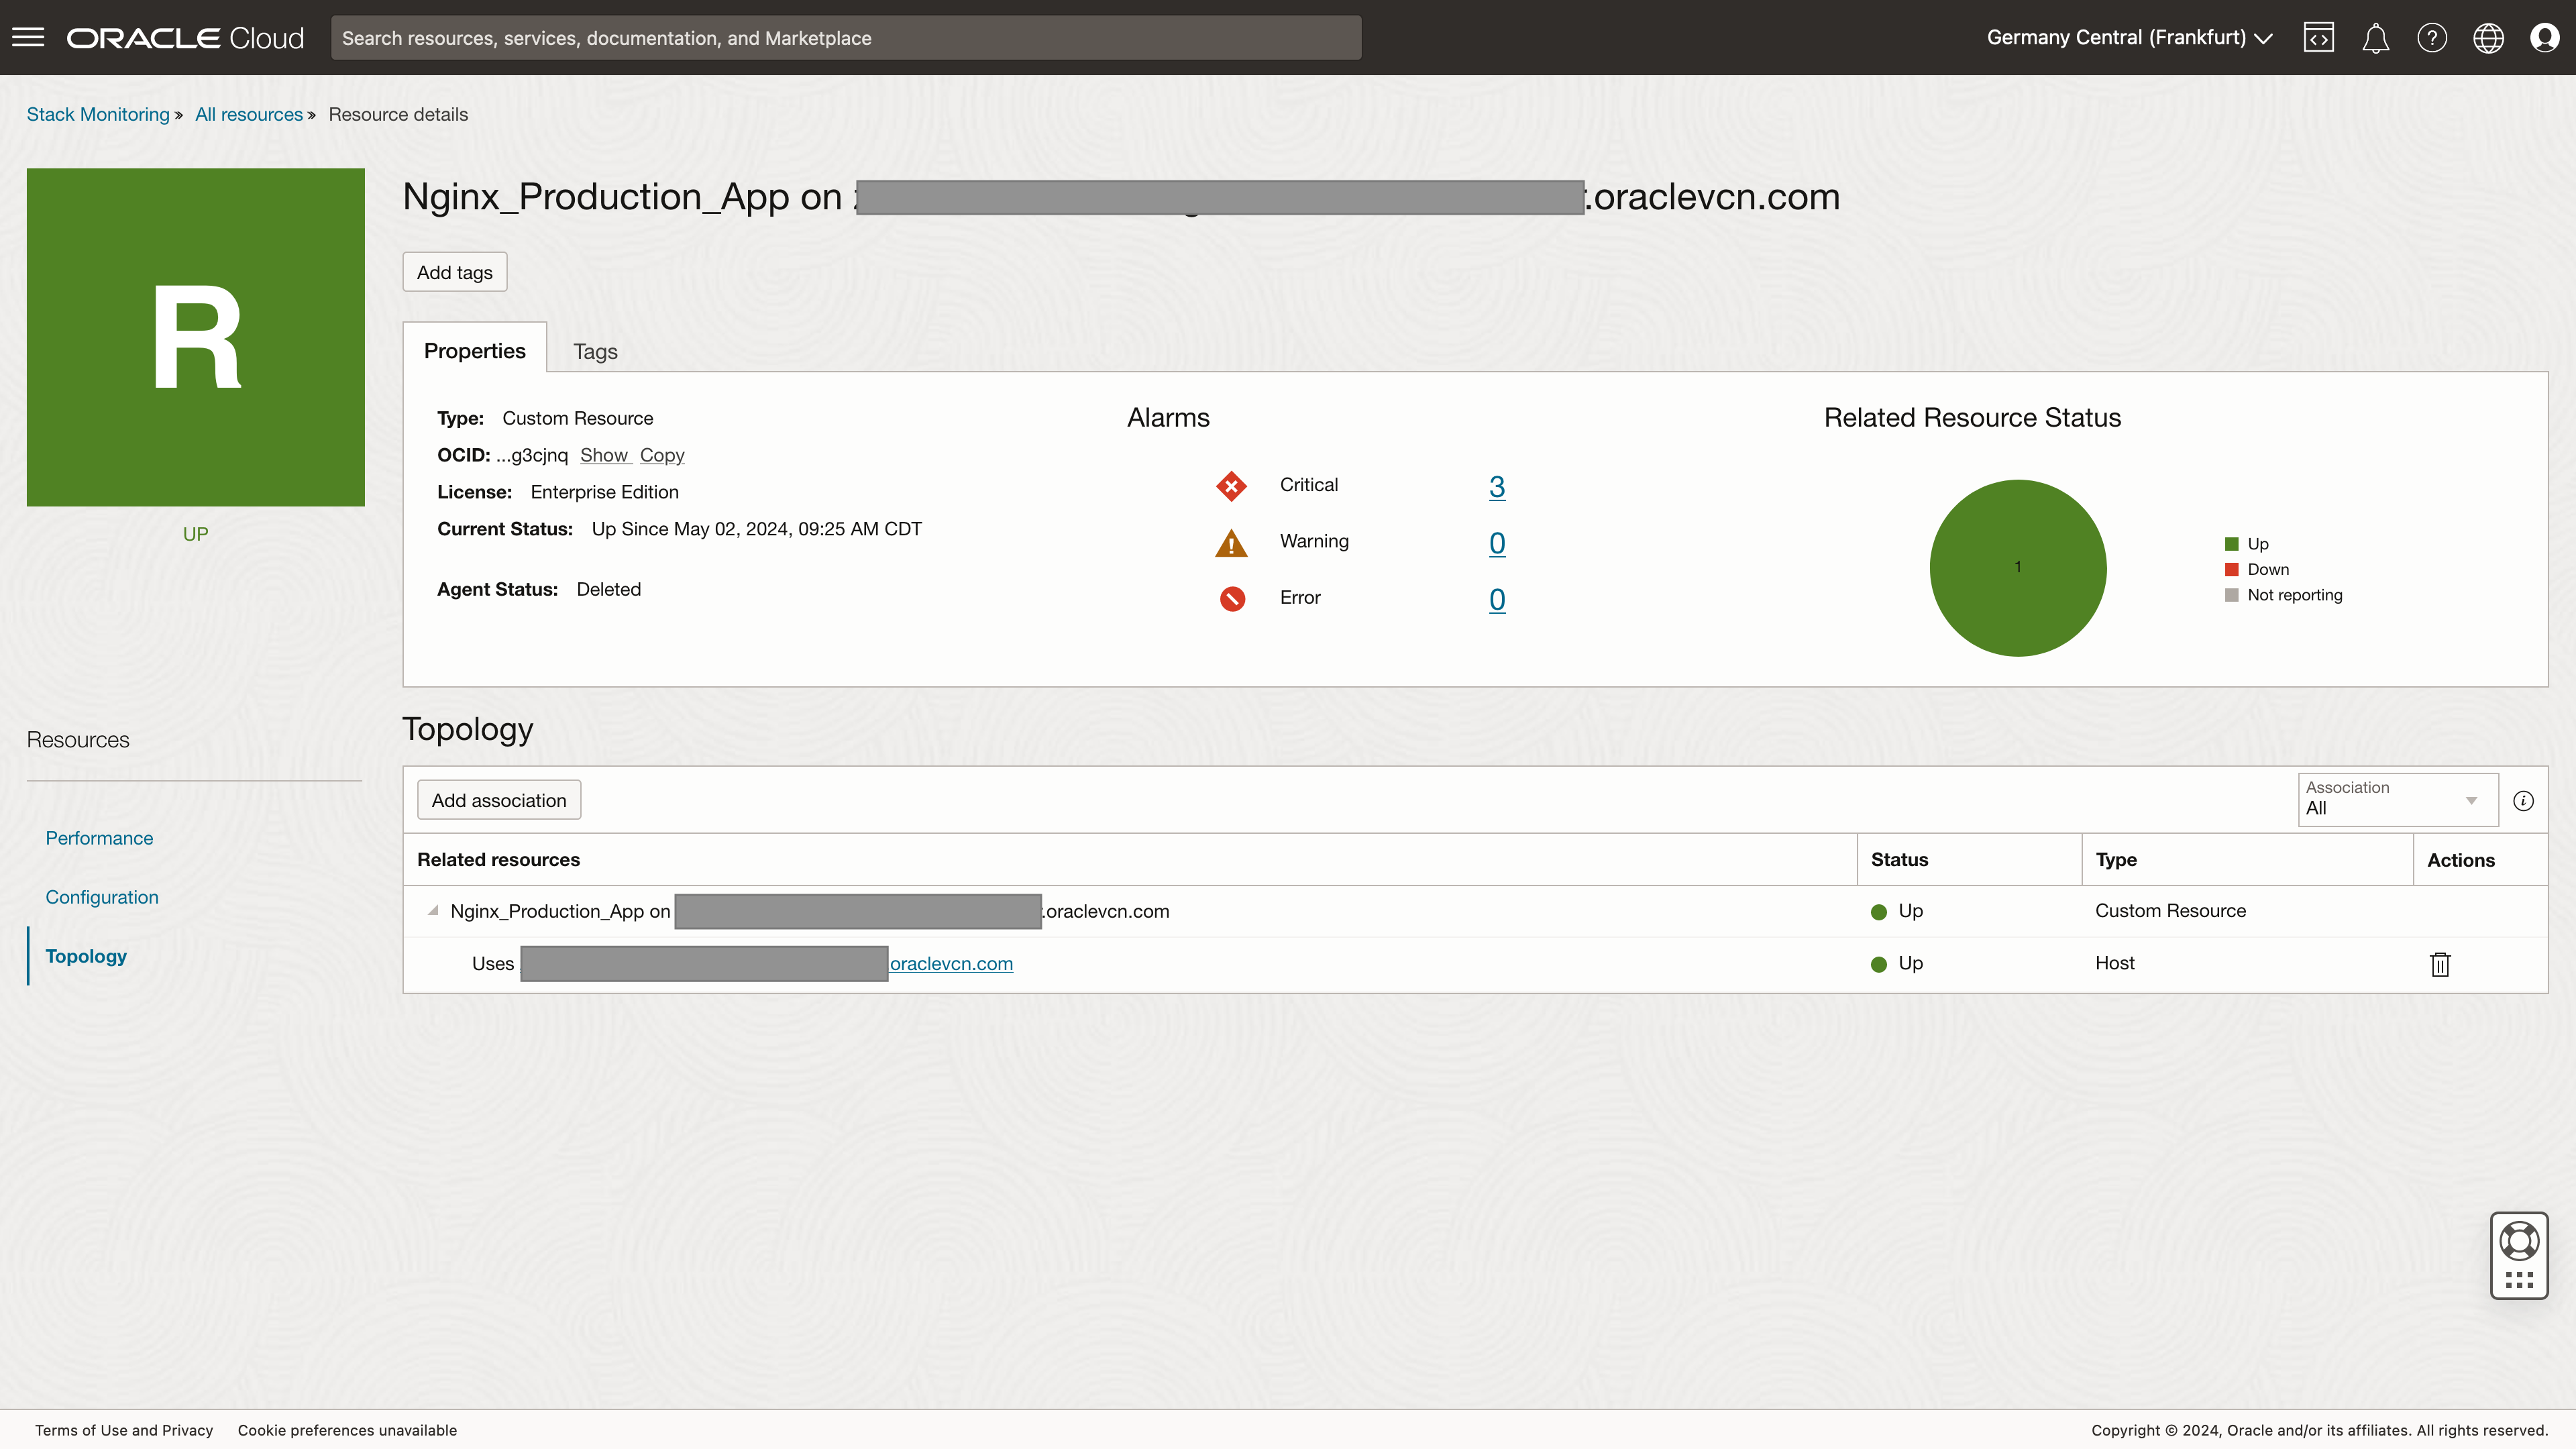
Task: Open the topology information info icon
Action: (2524, 800)
